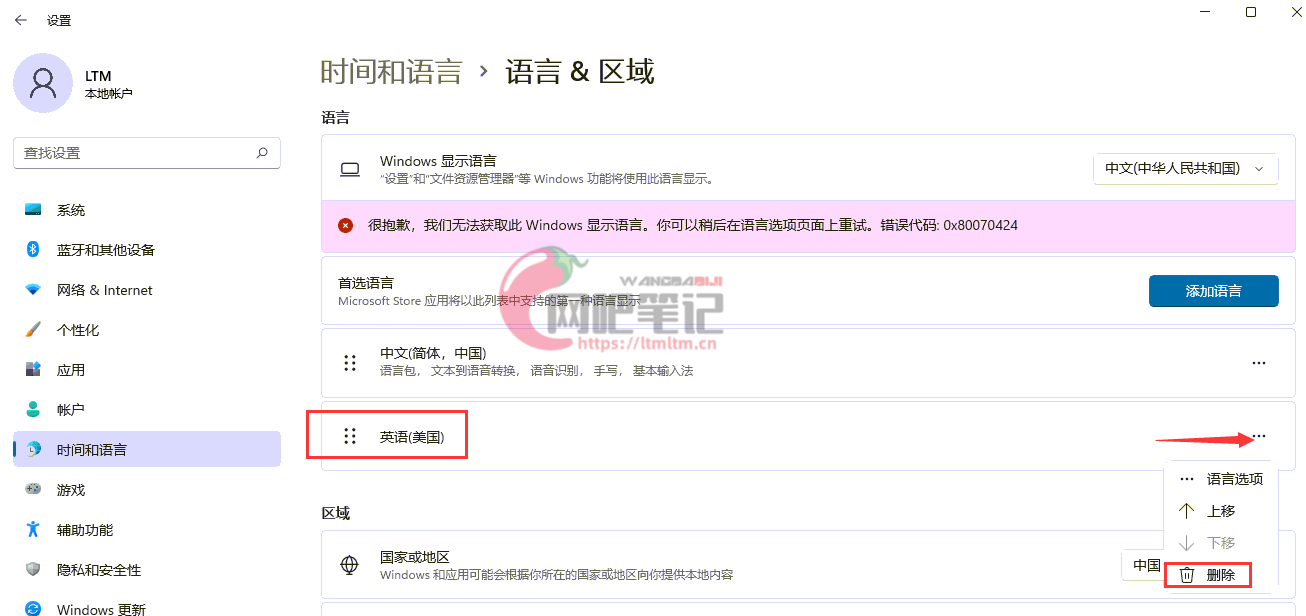Select the 英语(美国) language name
Image resolution: width=1306 pixels, height=616 pixels.
pyautogui.click(x=412, y=437)
